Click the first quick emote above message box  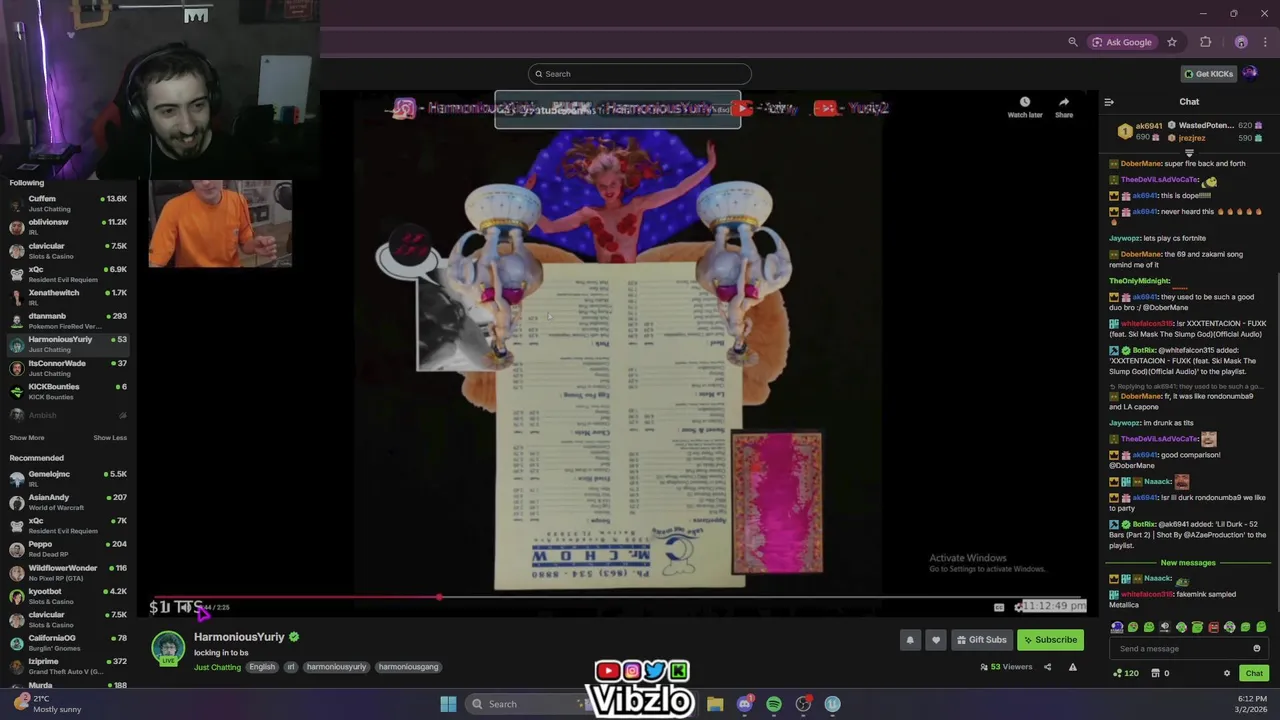1117,627
